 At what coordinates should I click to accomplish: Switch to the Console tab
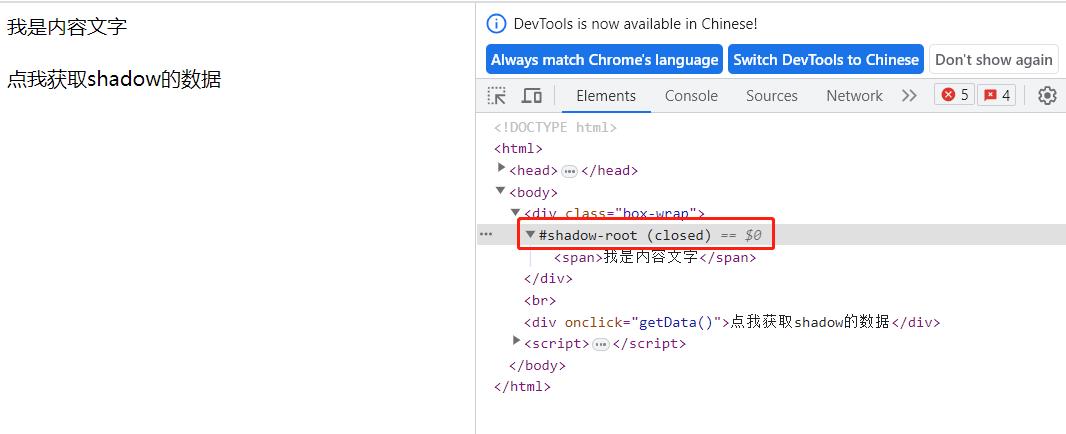click(x=691, y=96)
